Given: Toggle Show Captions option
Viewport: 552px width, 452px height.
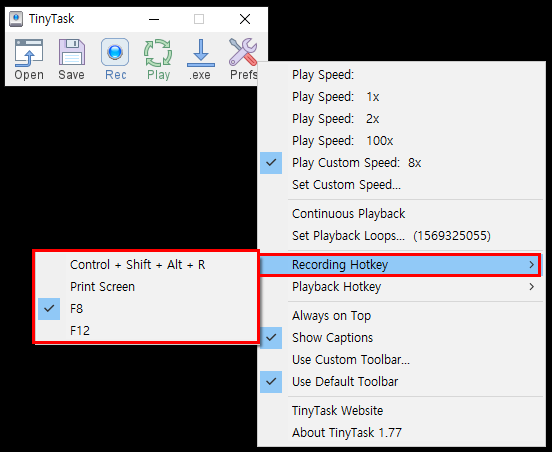Looking at the screenshot, I should point(401,338).
